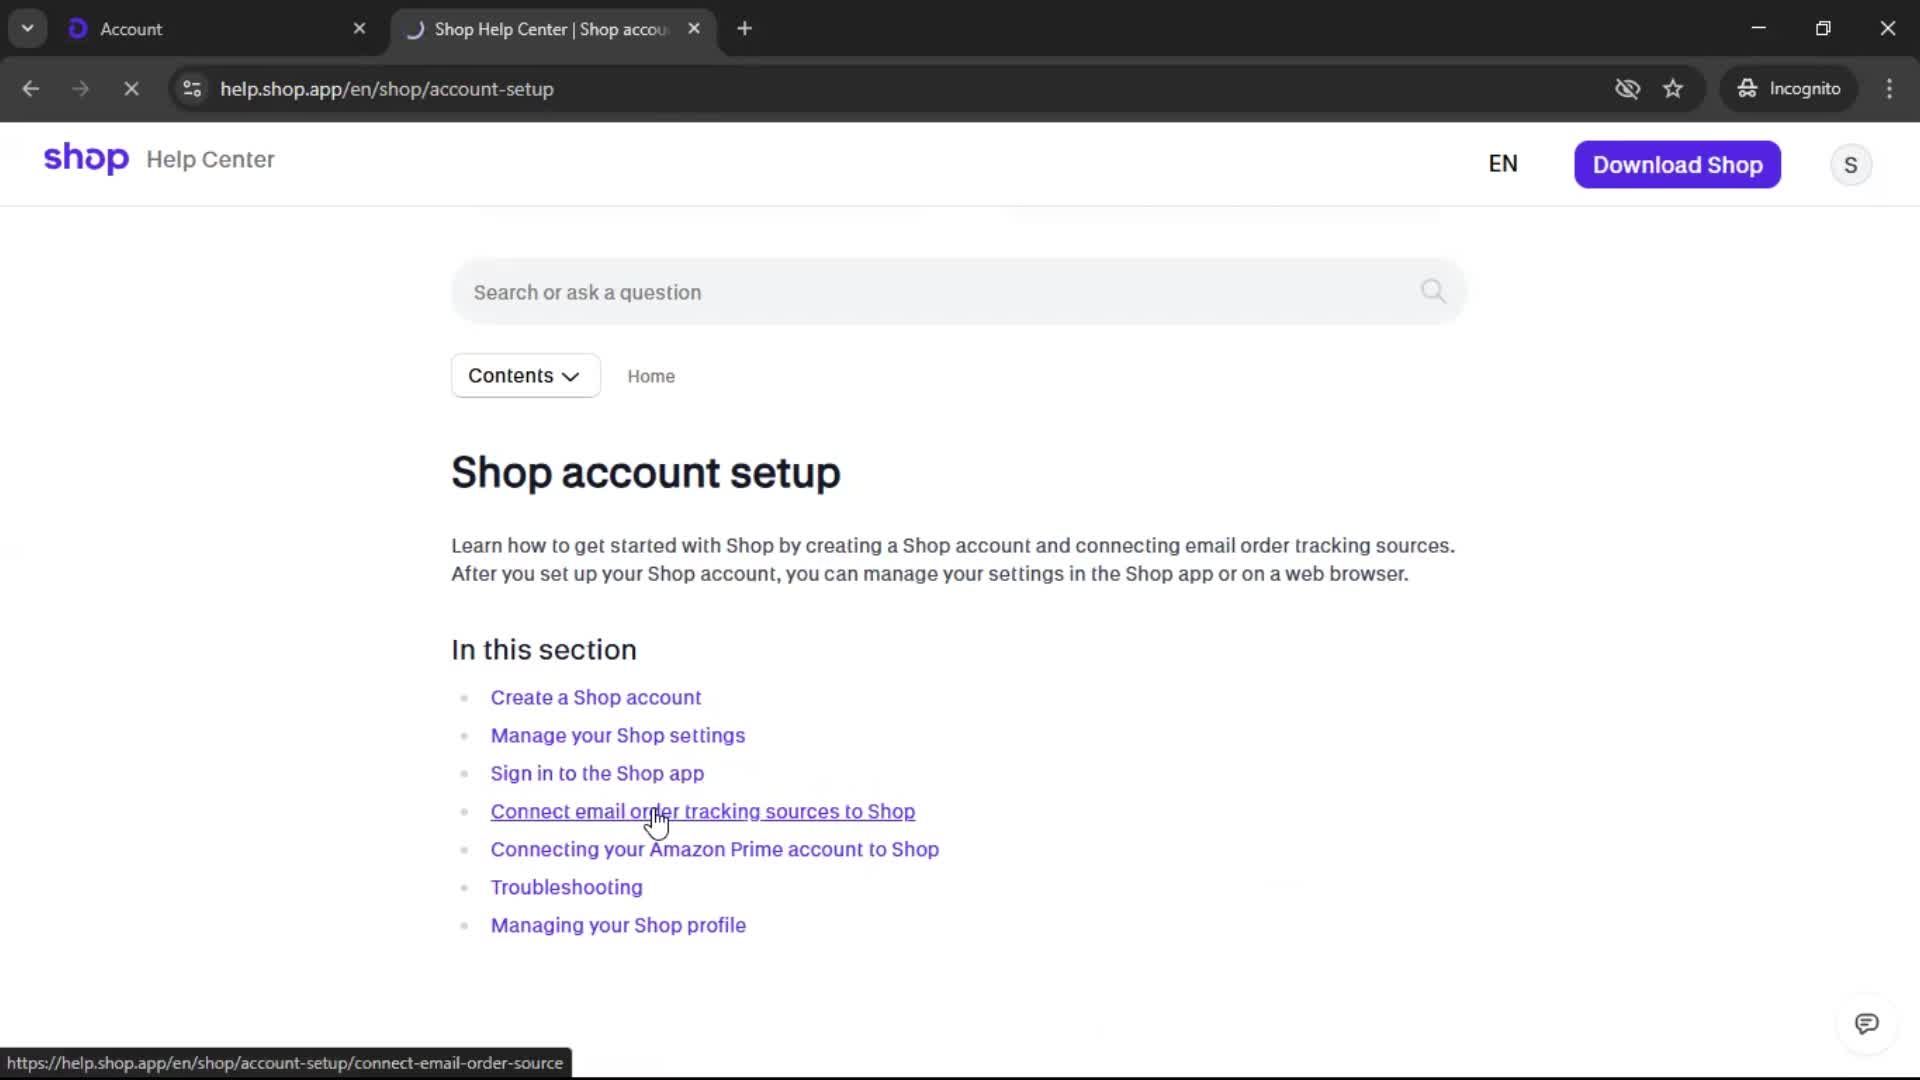Bookmark page with the star icon
Viewport: 1920px width, 1080px height.
pyautogui.click(x=1673, y=89)
